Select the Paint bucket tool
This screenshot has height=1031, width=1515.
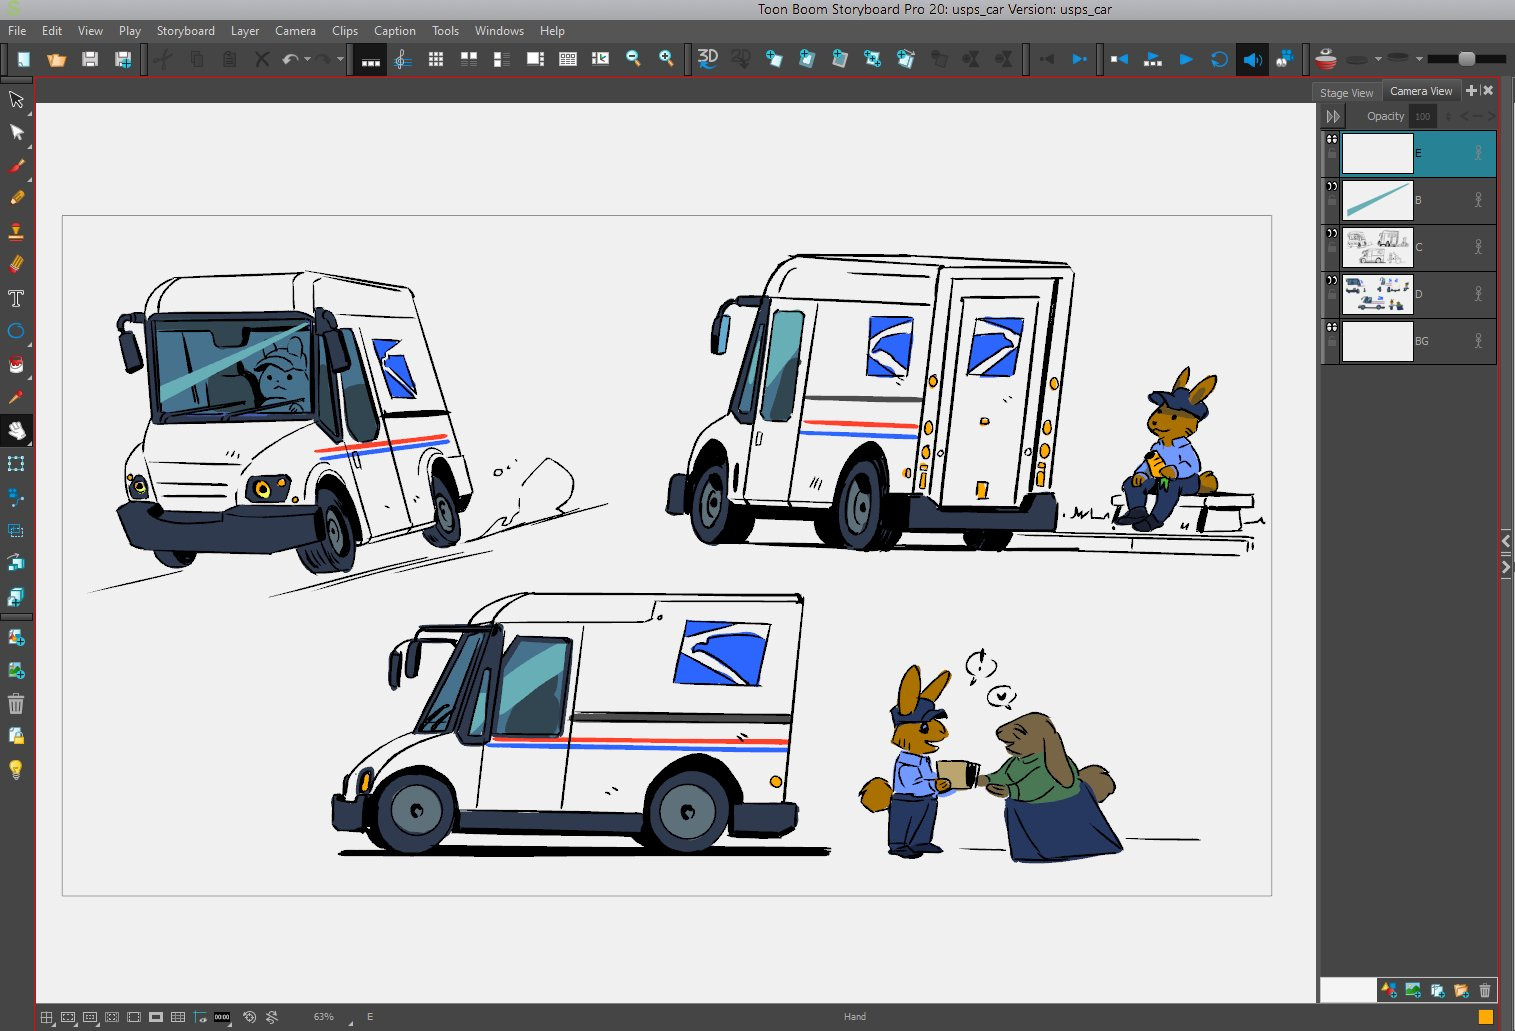click(16, 364)
